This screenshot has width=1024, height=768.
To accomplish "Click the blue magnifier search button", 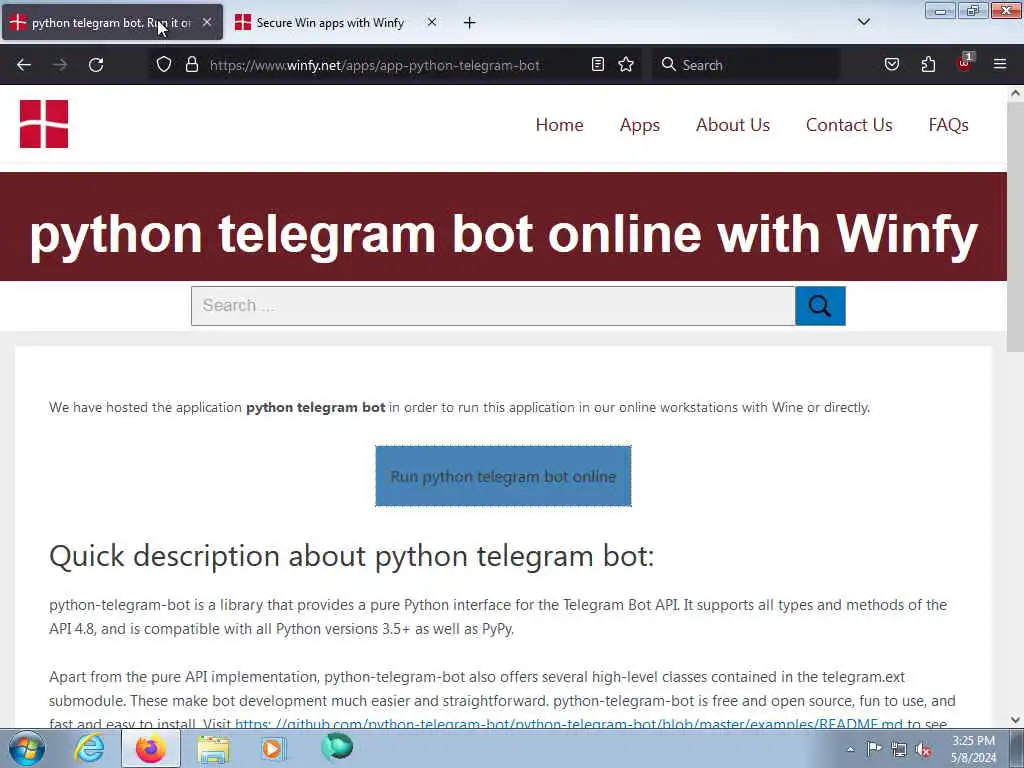I will pyautogui.click(x=820, y=306).
